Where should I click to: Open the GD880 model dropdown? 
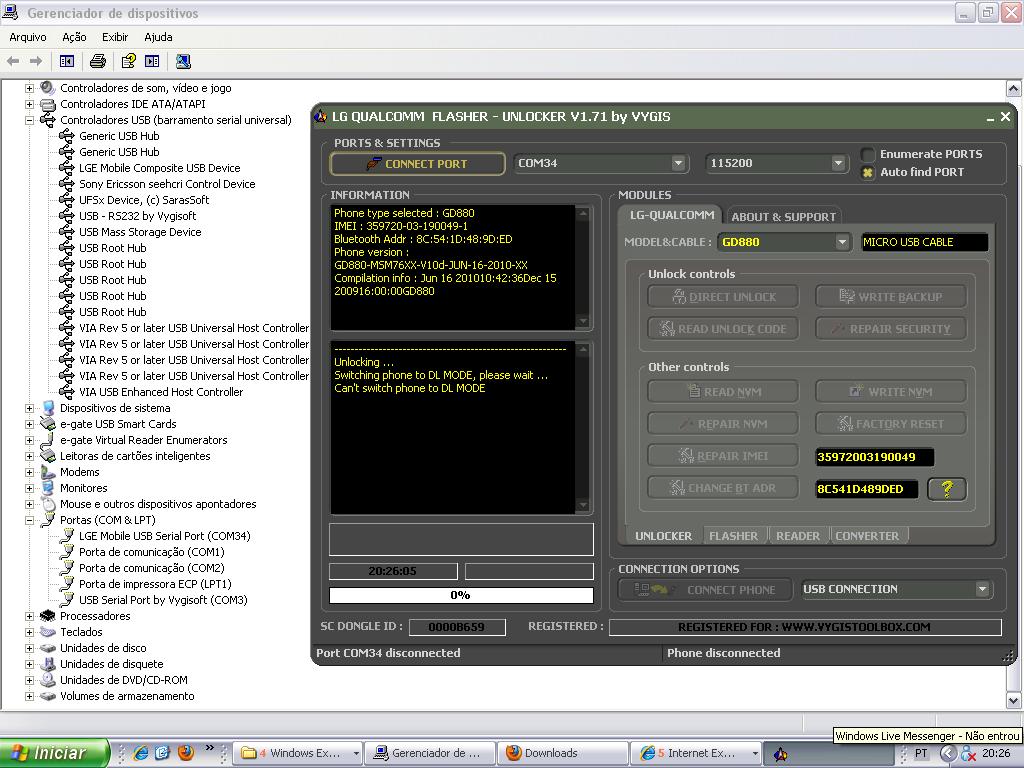(x=842, y=242)
